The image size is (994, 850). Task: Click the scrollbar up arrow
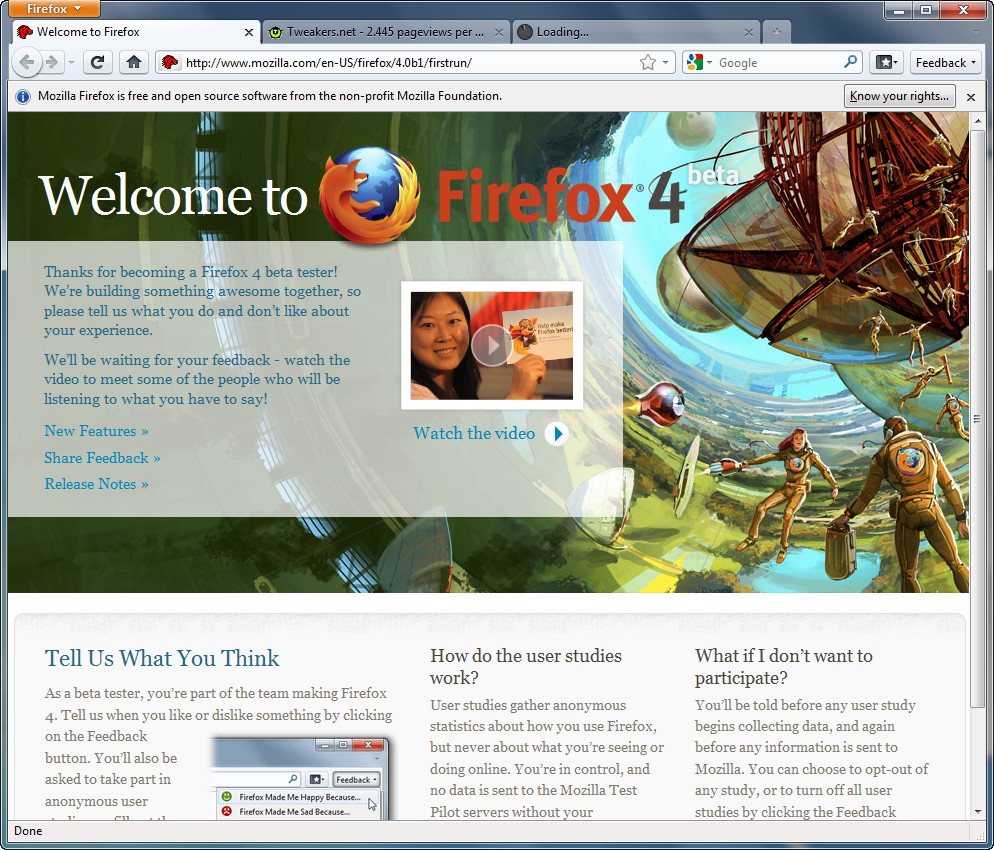coord(978,120)
